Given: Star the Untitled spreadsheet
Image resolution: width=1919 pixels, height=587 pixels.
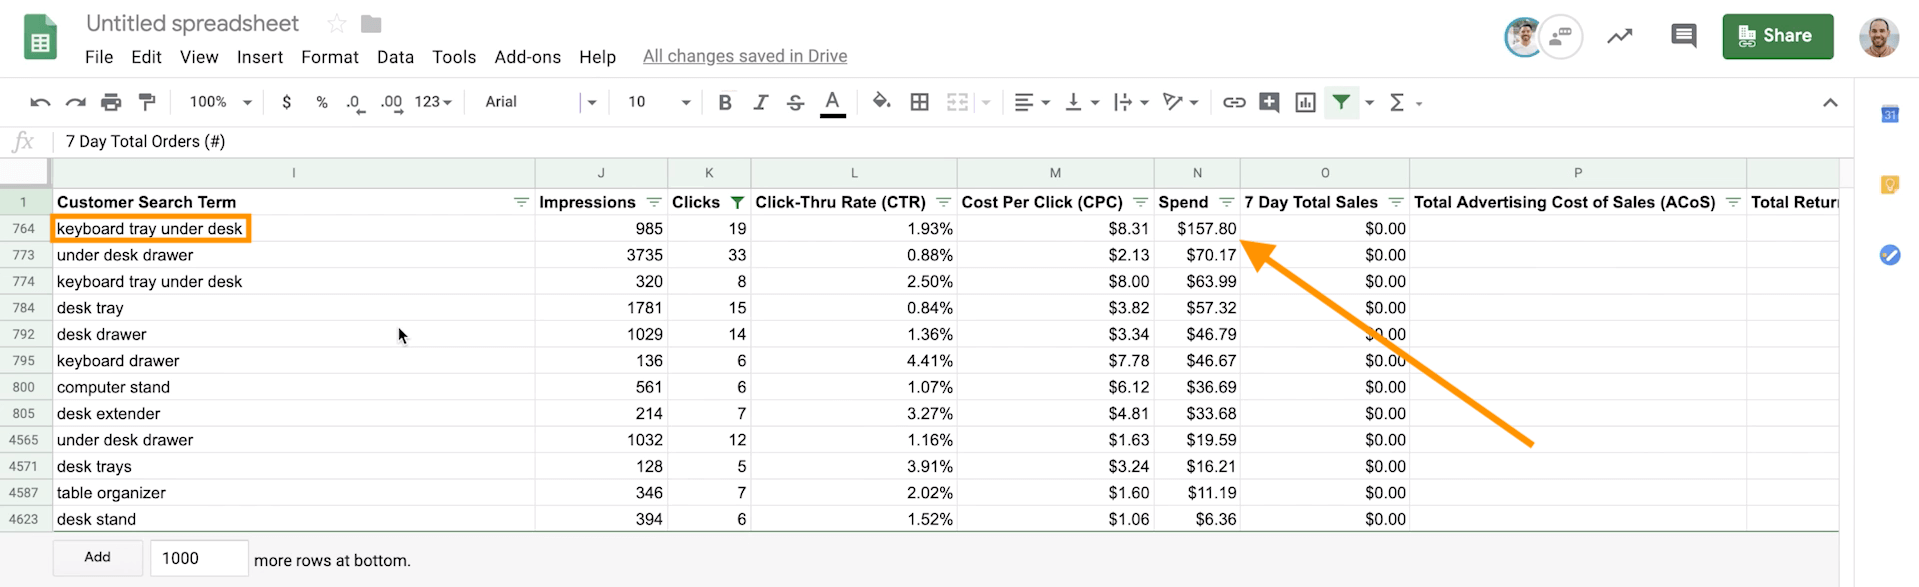Looking at the screenshot, I should [x=337, y=24].
